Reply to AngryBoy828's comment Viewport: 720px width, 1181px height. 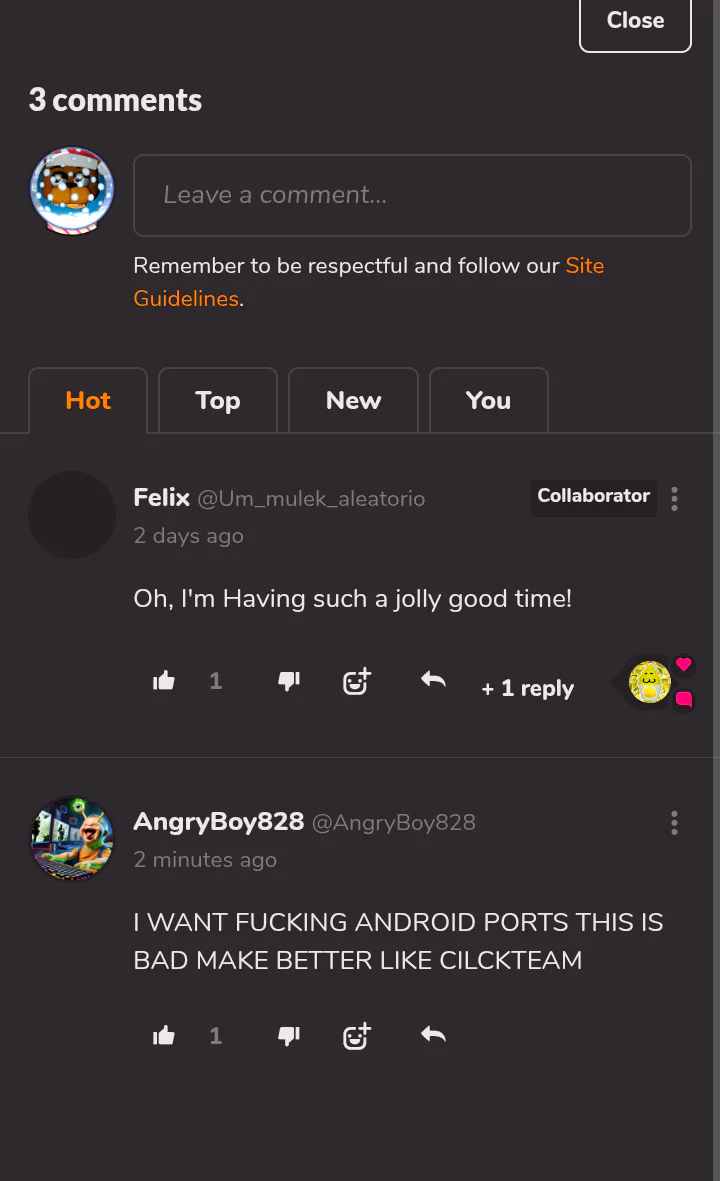coord(433,1035)
